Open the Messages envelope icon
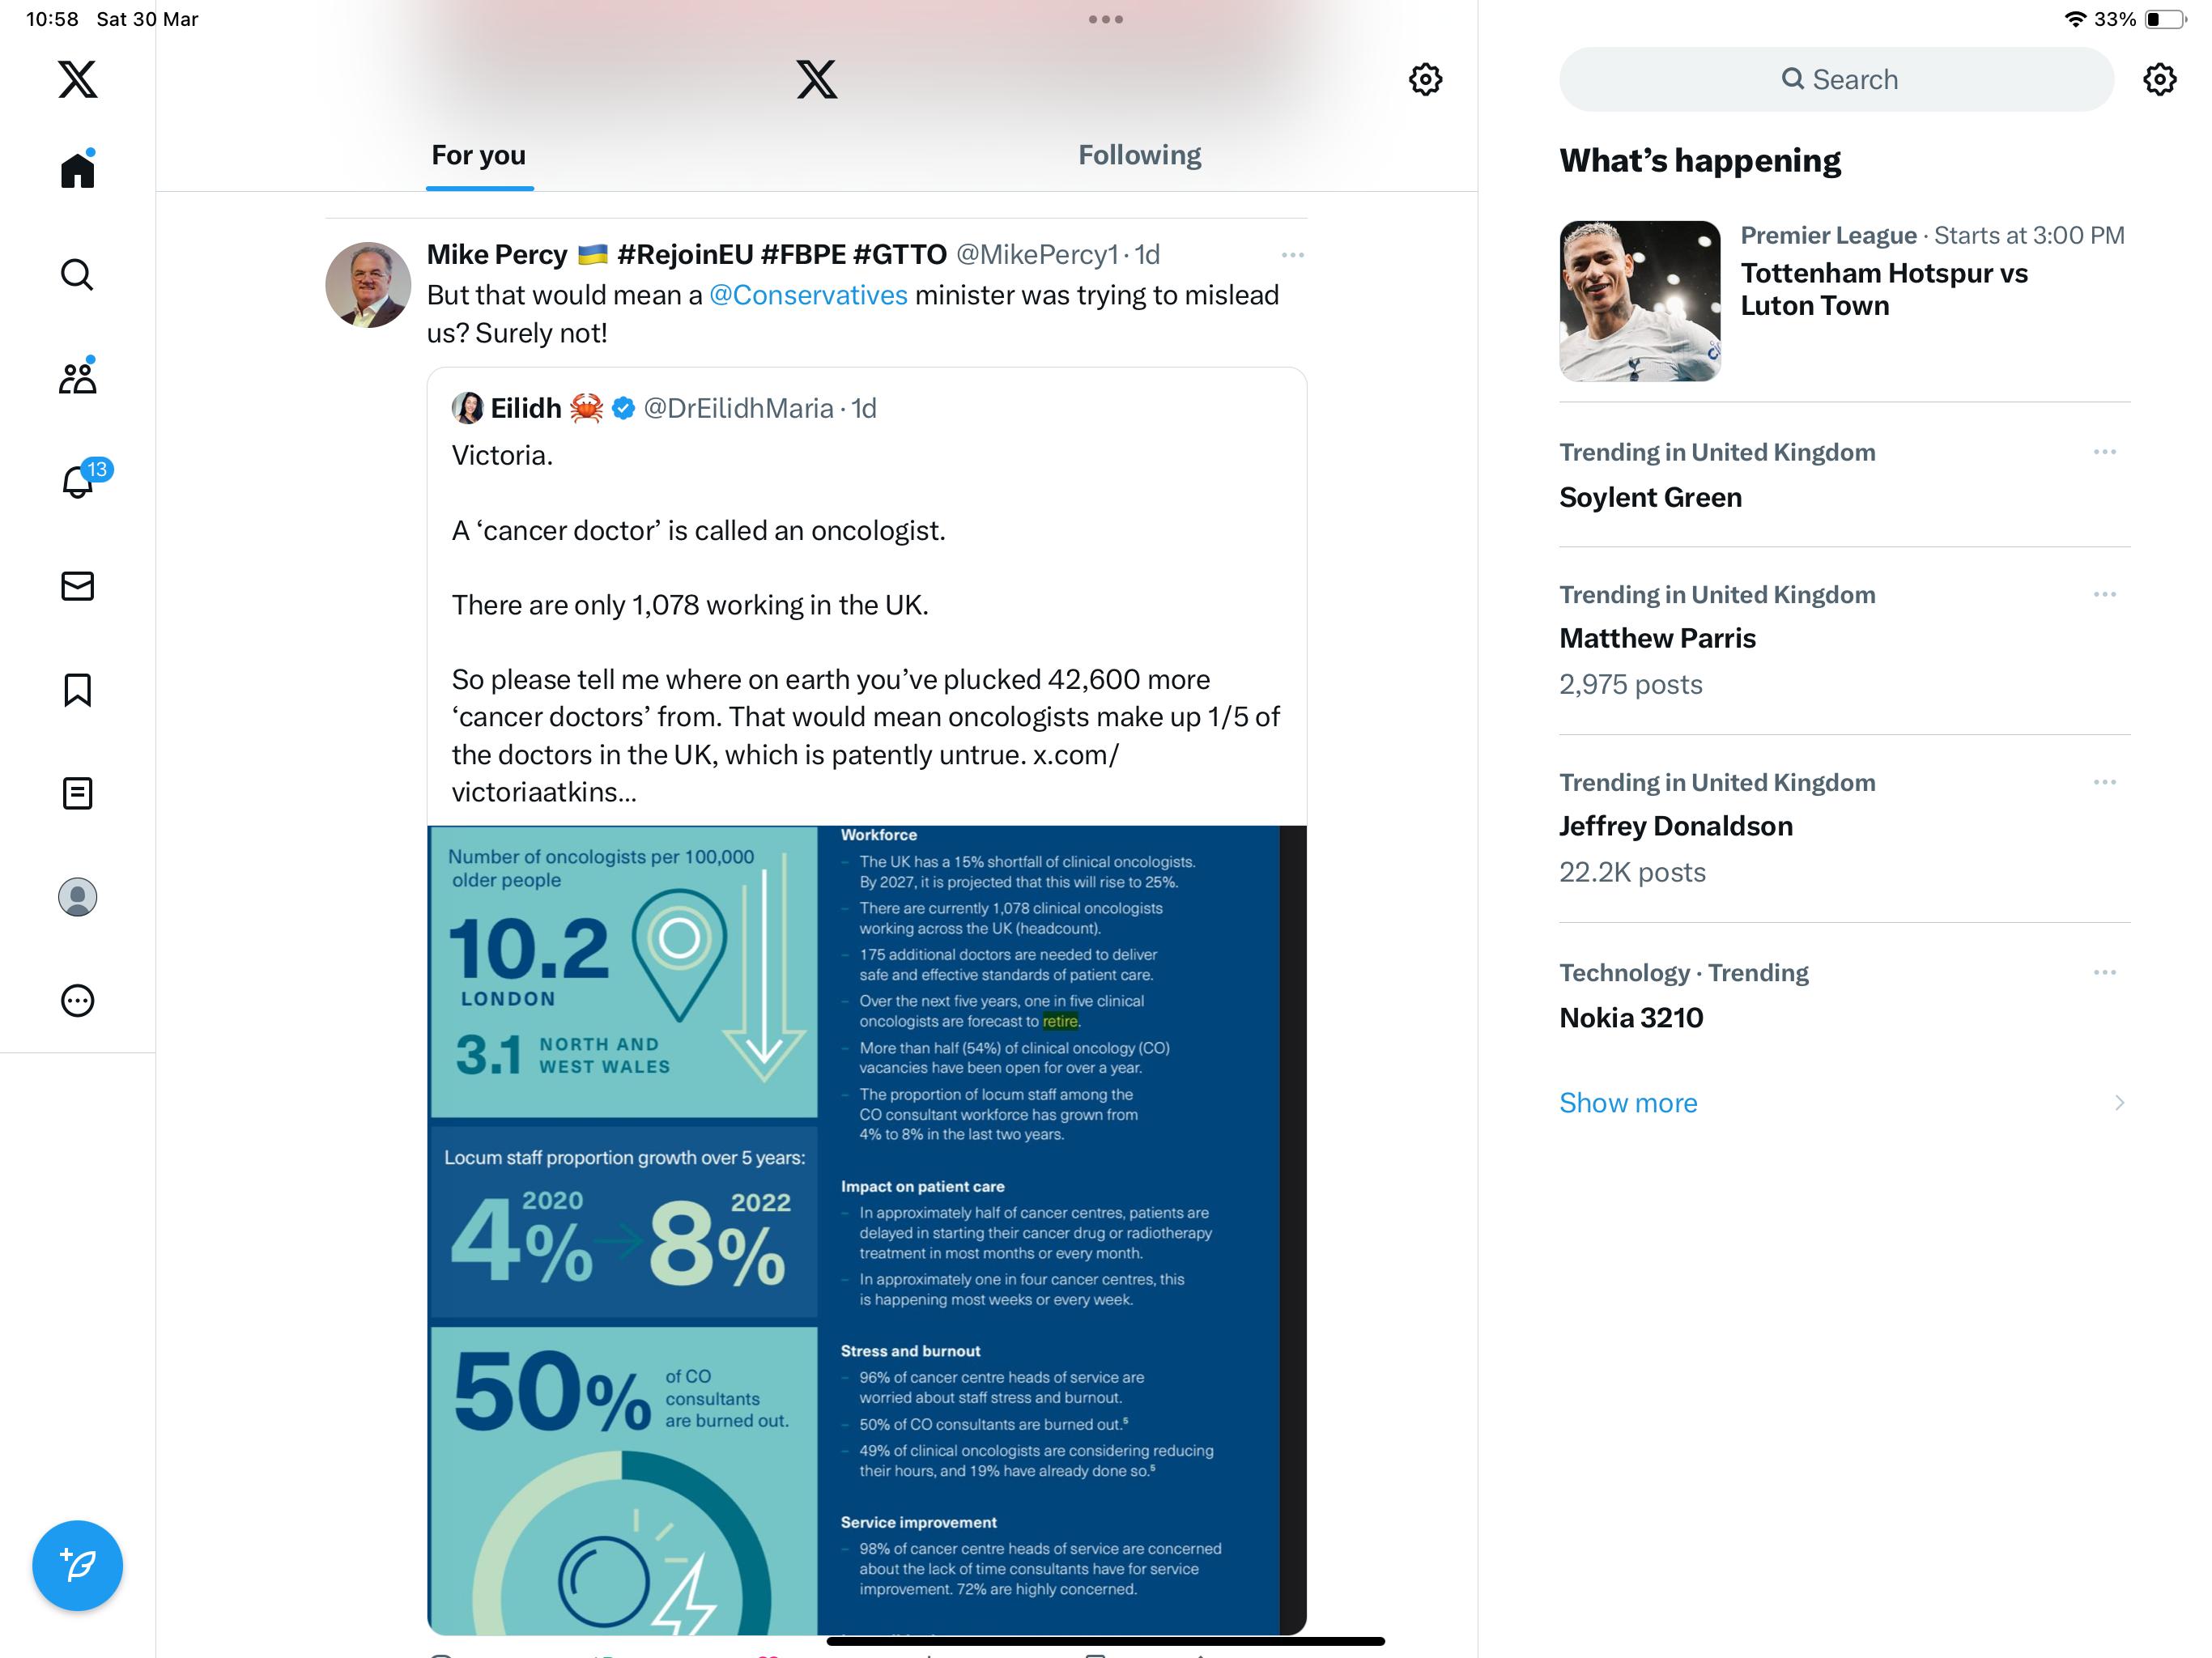Screen dimensions: 2212x1658 click(x=77, y=586)
